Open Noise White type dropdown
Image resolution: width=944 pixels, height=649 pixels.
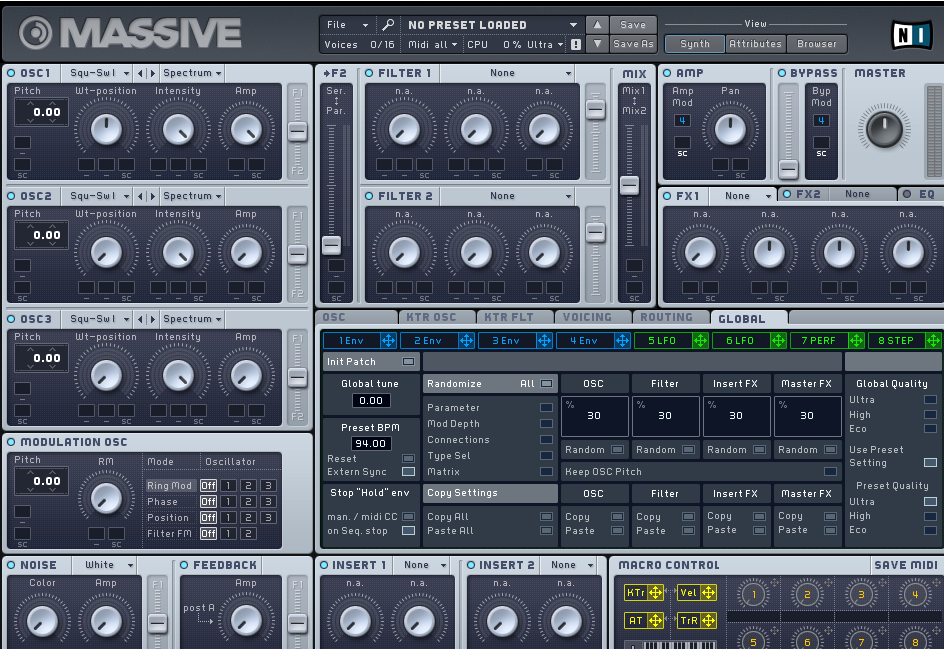click(x=104, y=565)
